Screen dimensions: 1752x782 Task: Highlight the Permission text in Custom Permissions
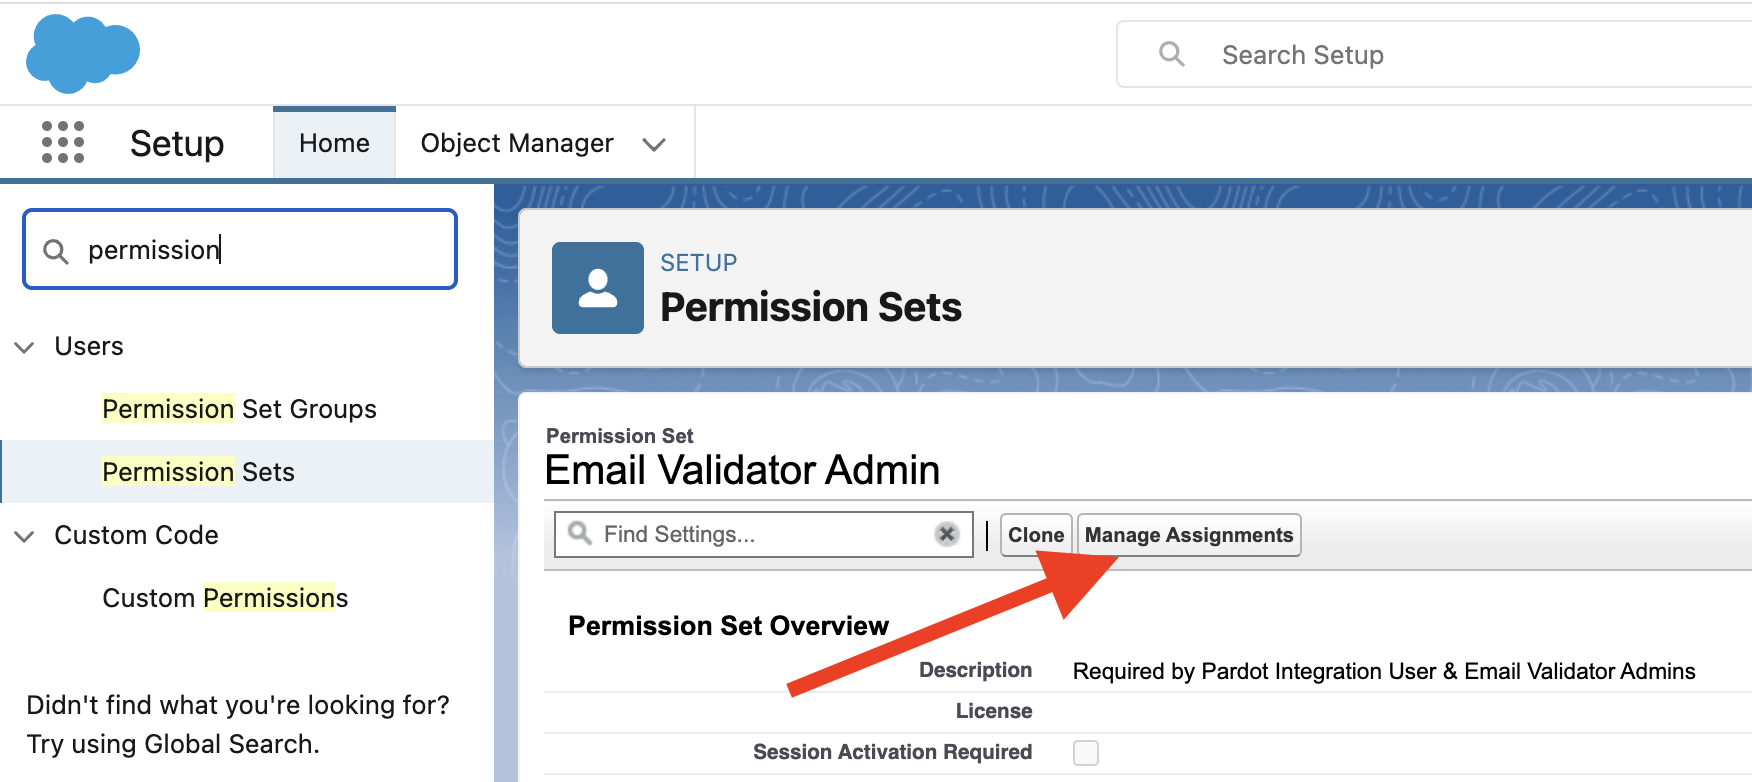coord(274,597)
